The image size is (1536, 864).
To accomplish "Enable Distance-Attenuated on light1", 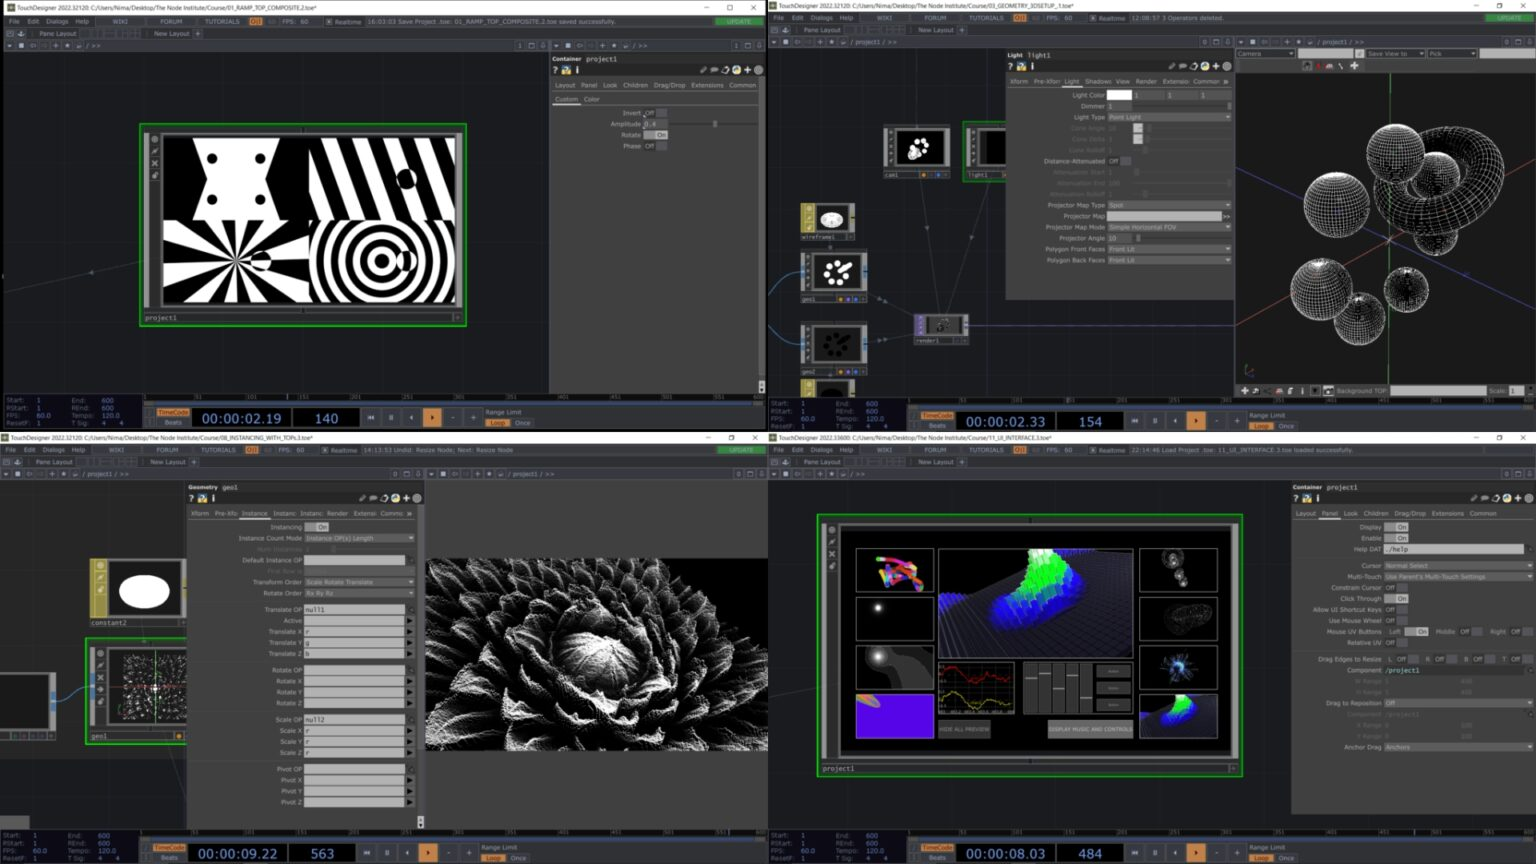I will [x=1124, y=161].
